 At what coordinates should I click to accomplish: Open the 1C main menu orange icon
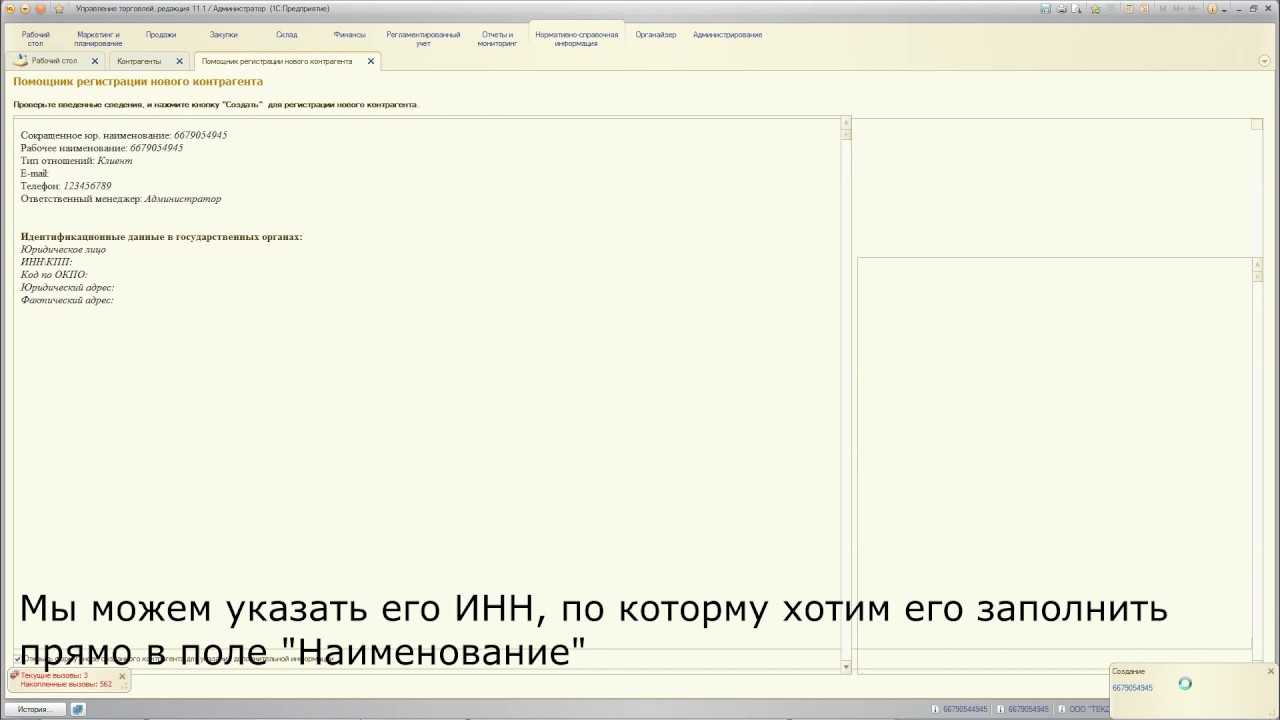(10, 9)
